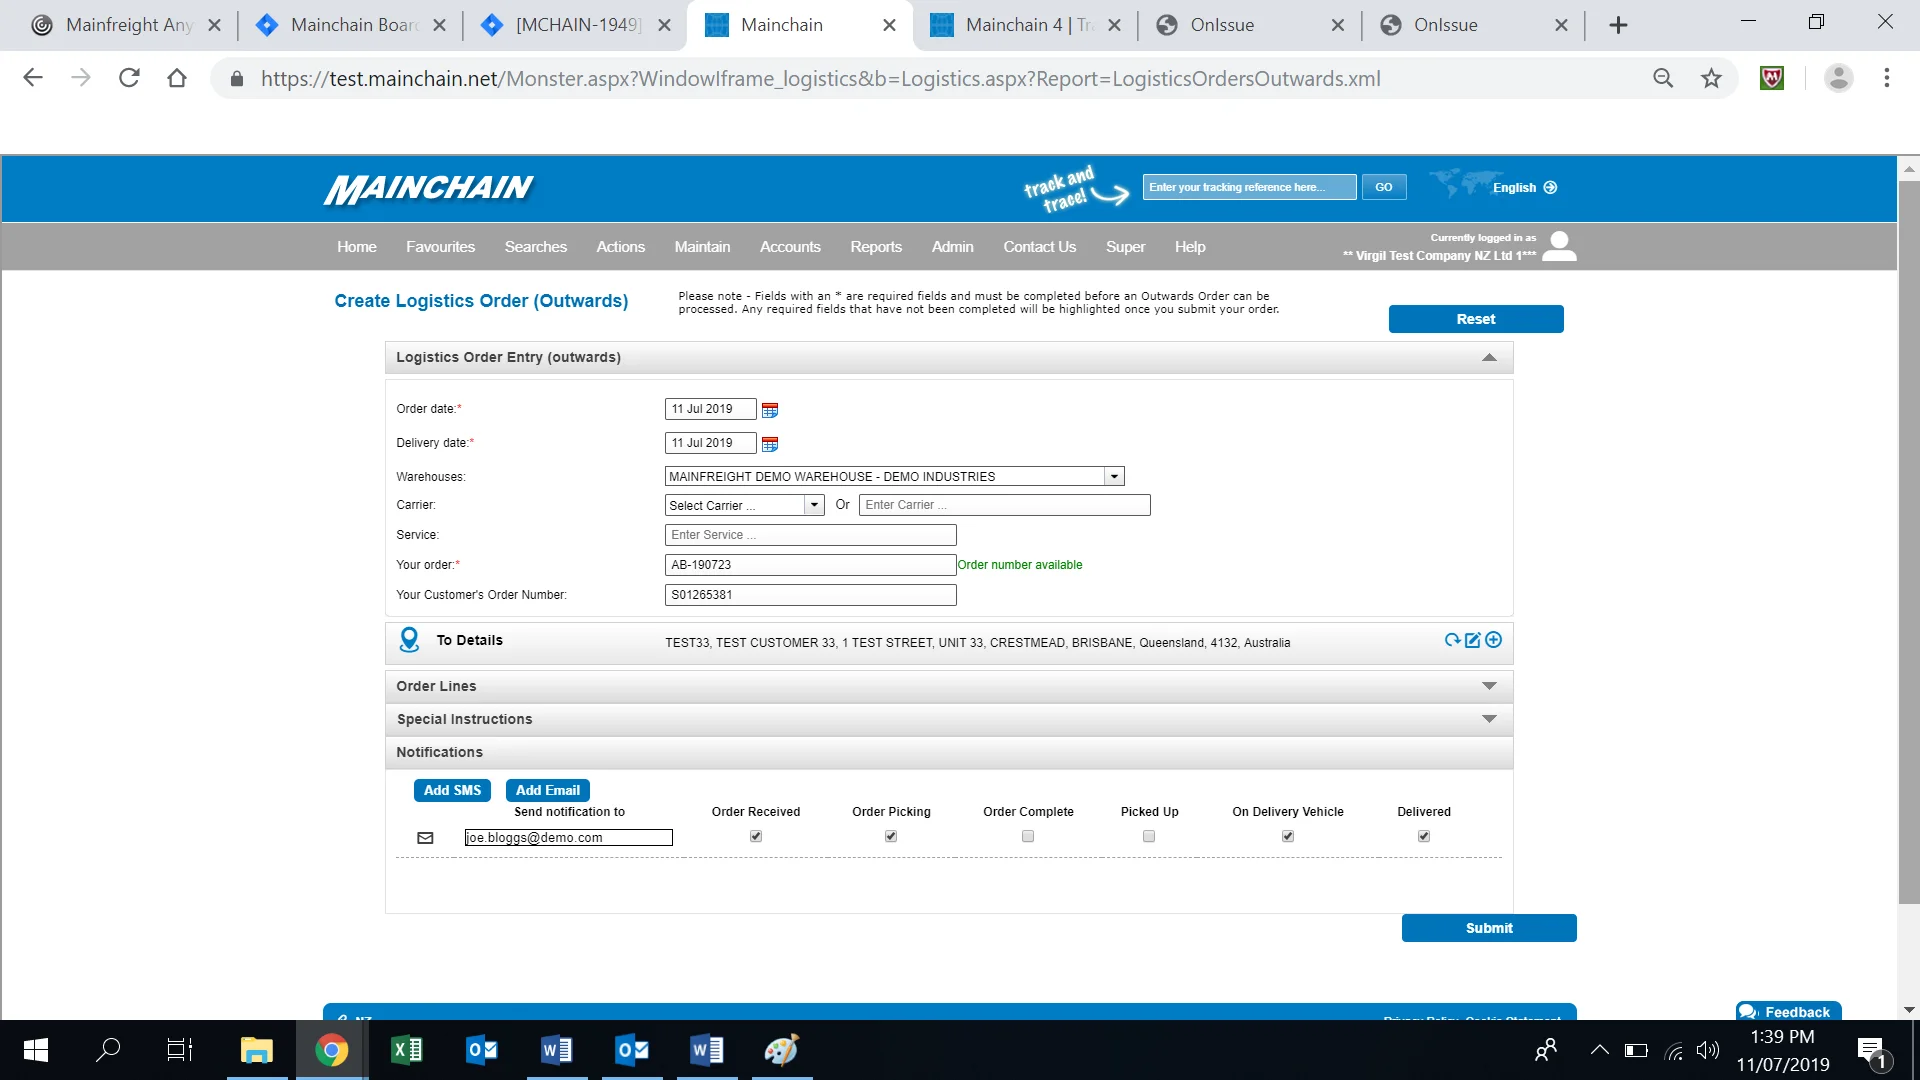Viewport: 1920px width, 1080px height.
Task: Click the calendar icon for Delivery date
Action: pos(769,444)
